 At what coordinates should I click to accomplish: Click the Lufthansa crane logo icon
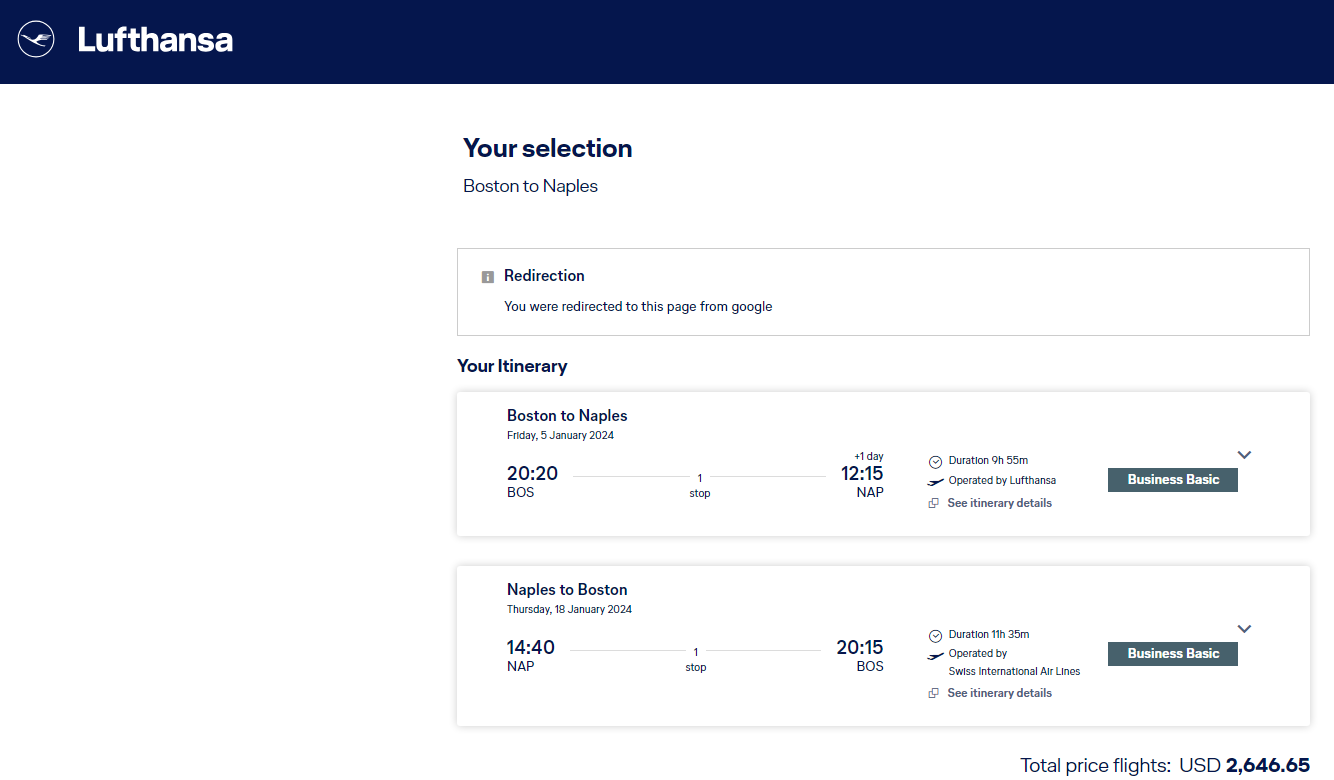[36, 40]
